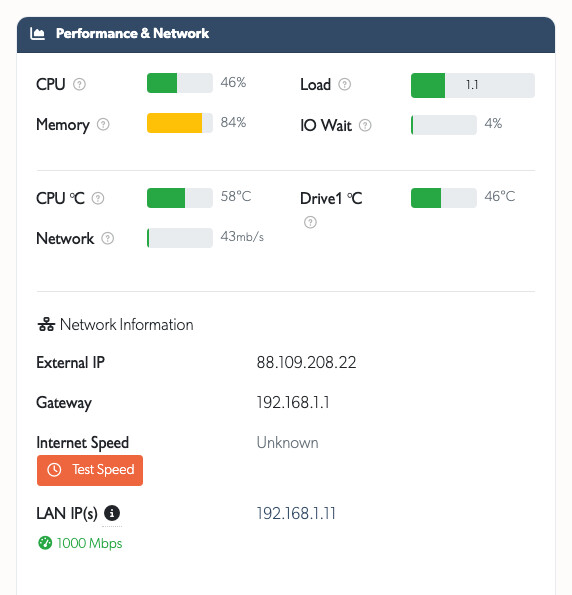This screenshot has height=595, width=572.
Task: Click the Network throughput bar
Action: pyautogui.click(x=180, y=238)
